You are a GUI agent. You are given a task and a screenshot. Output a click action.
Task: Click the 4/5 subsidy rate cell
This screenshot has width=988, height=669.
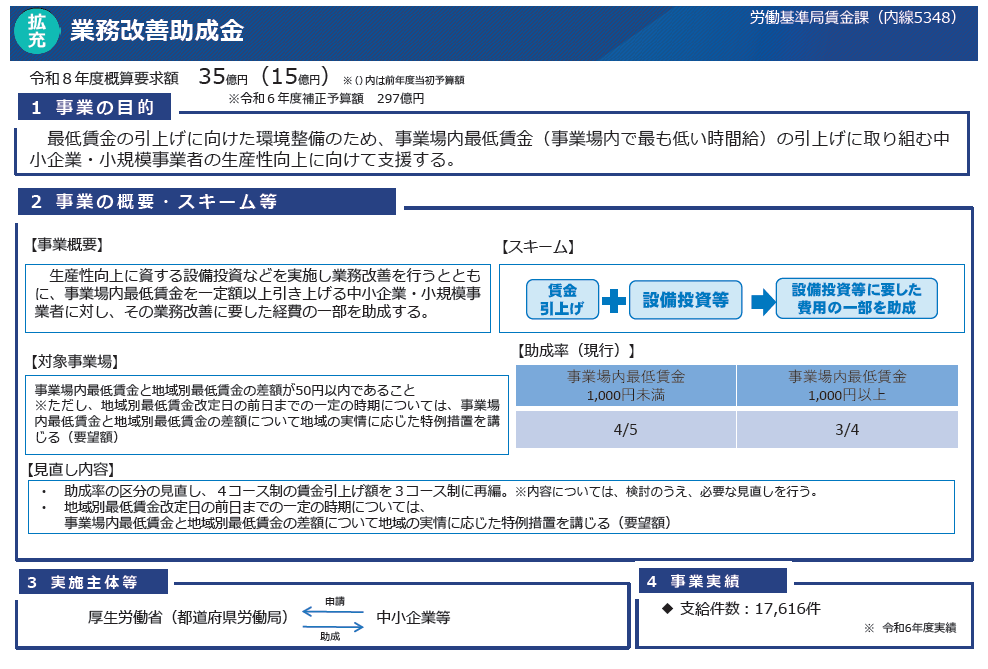tap(626, 430)
